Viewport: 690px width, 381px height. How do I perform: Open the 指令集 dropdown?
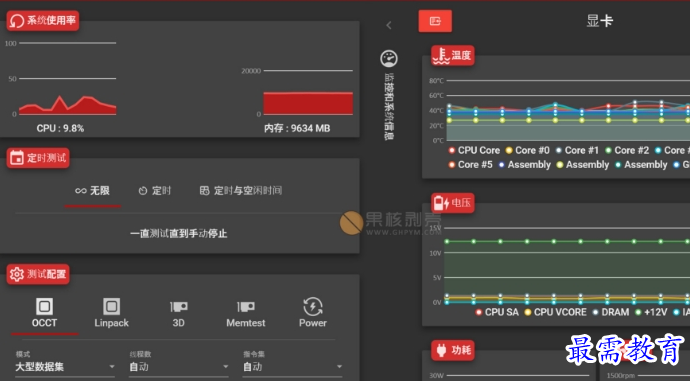(292, 366)
